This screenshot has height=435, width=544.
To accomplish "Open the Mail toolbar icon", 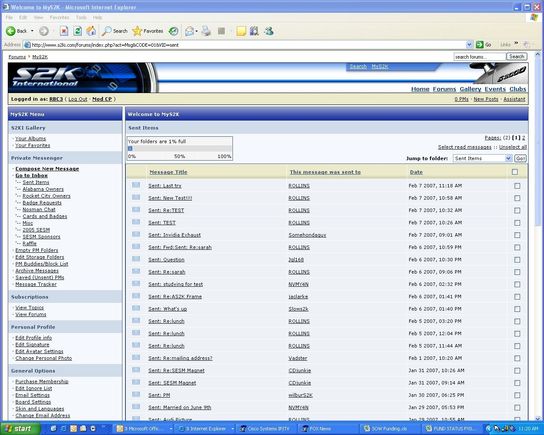I will [189, 31].
